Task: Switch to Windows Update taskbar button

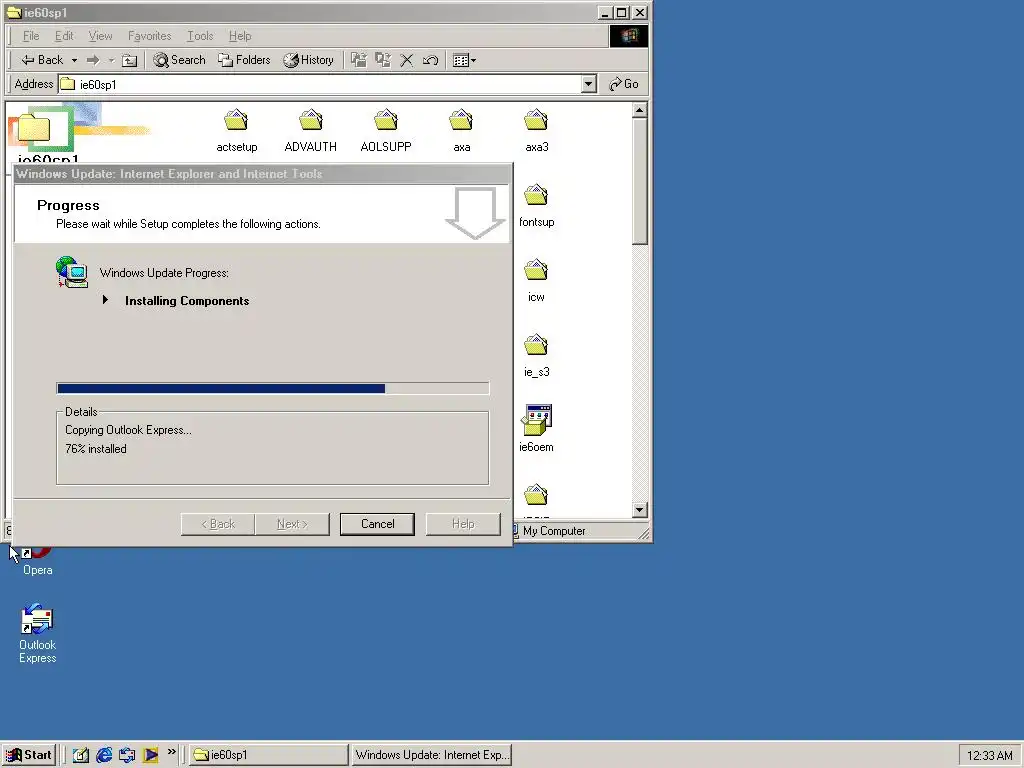Action: pos(432,755)
